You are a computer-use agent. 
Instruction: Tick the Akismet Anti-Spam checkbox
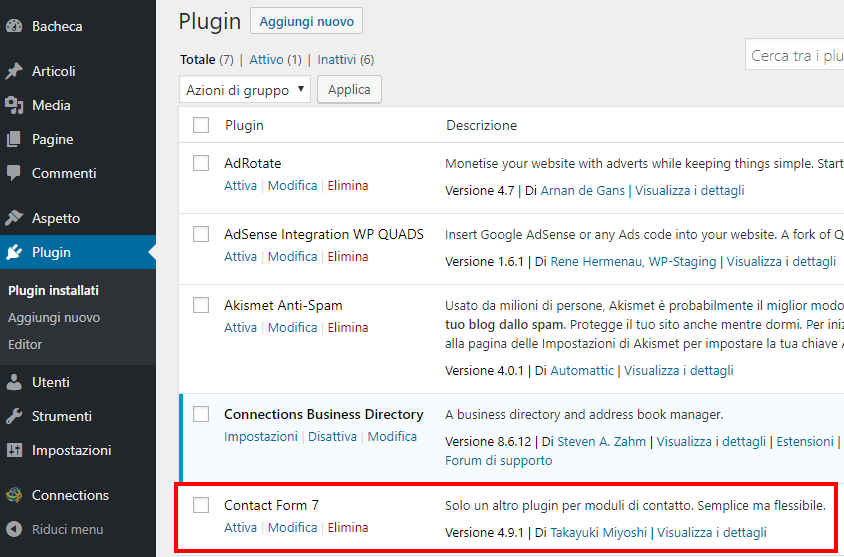(201, 305)
